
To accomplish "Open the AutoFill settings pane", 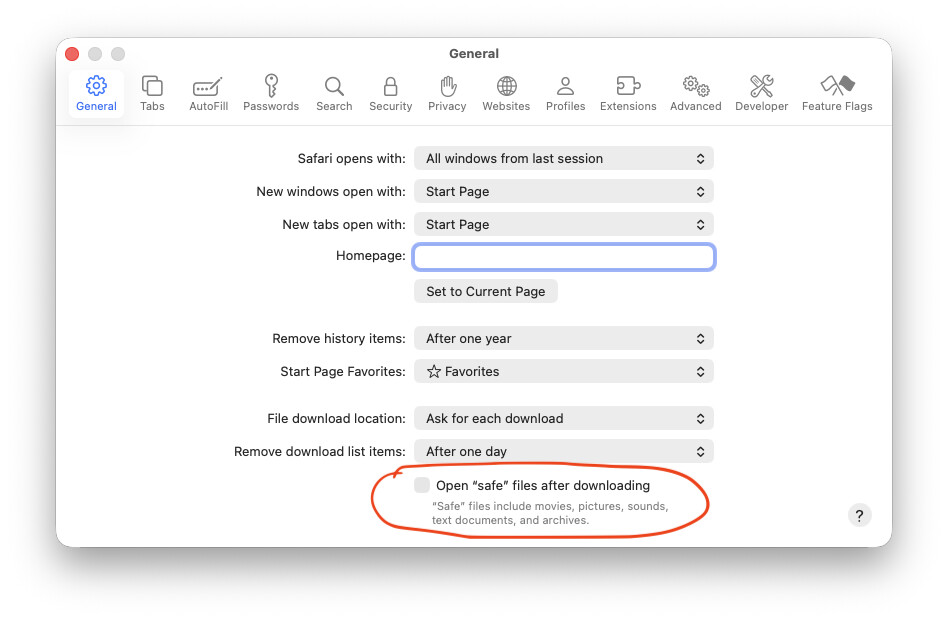I will pyautogui.click(x=208, y=94).
